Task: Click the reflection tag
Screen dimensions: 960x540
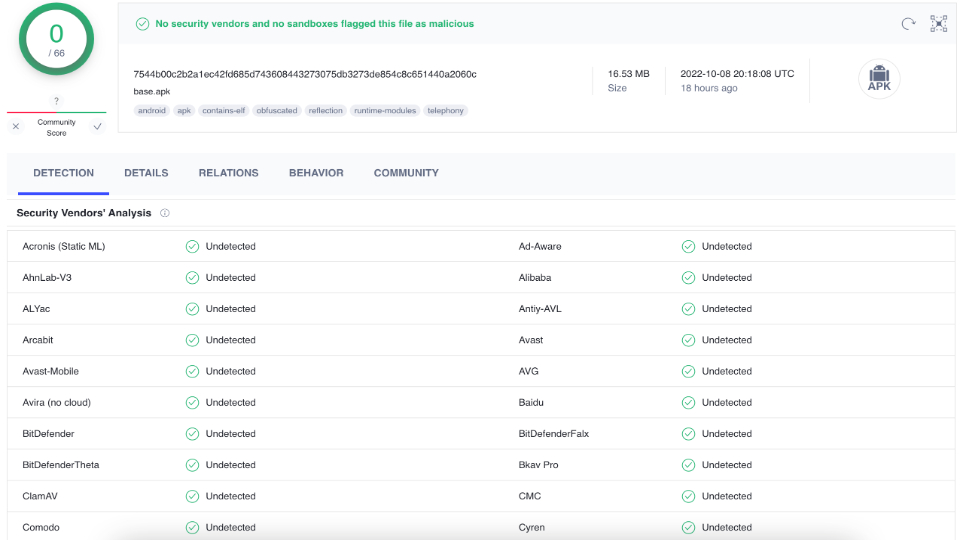Action: (x=325, y=111)
